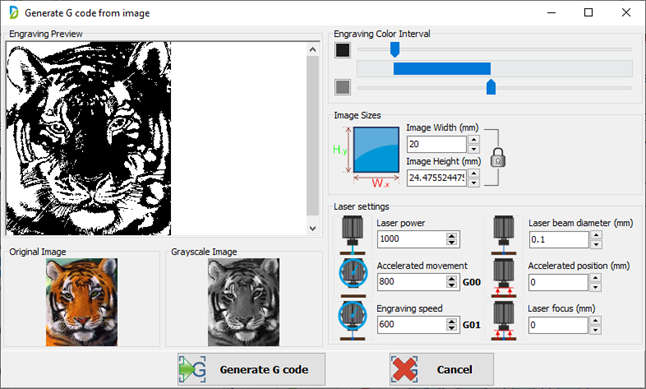The image size is (646, 389).
Task: Maximize the Generate G code window
Action: (x=588, y=13)
